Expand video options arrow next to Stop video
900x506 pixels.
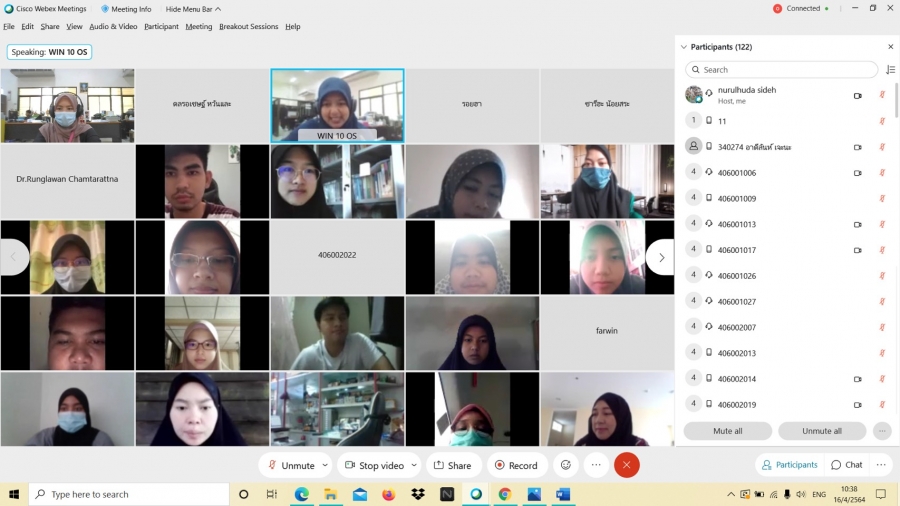414,465
